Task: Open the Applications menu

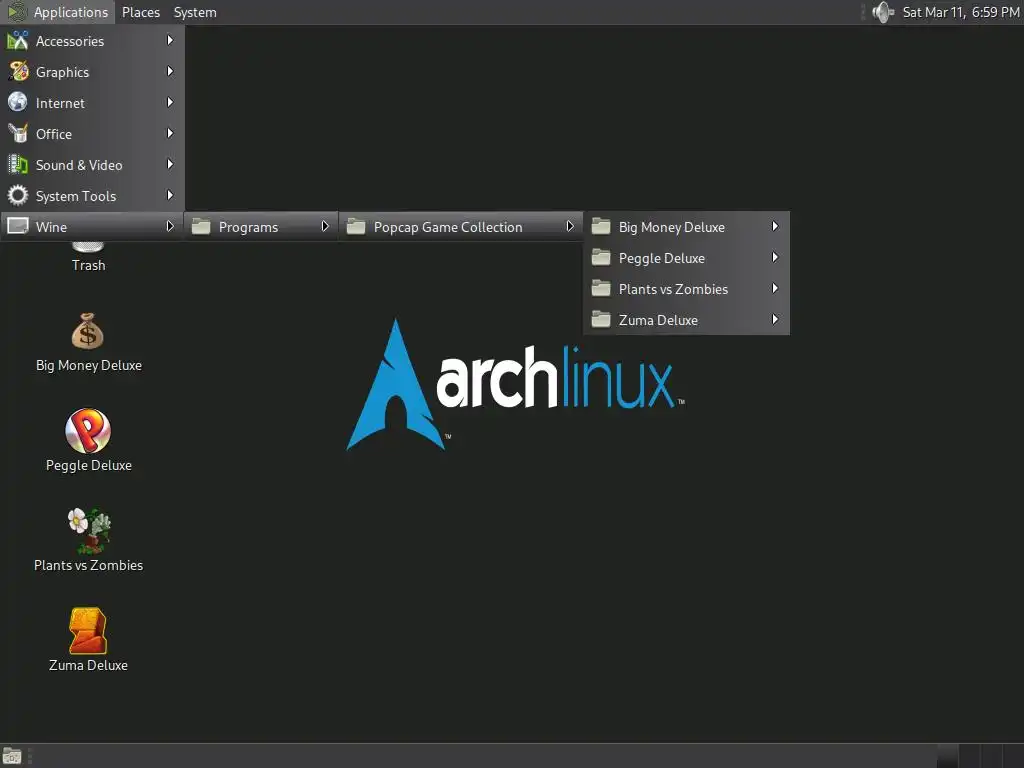Action: tap(57, 12)
